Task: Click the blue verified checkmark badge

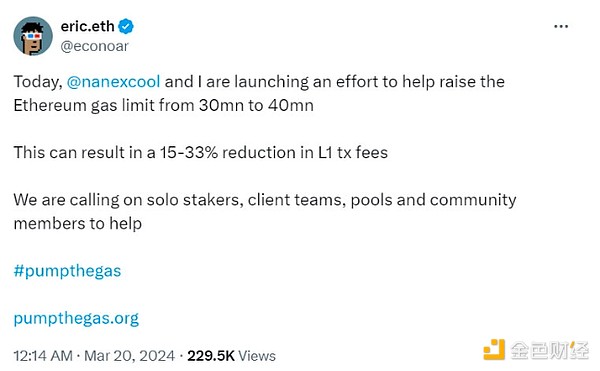Action: (x=126, y=26)
